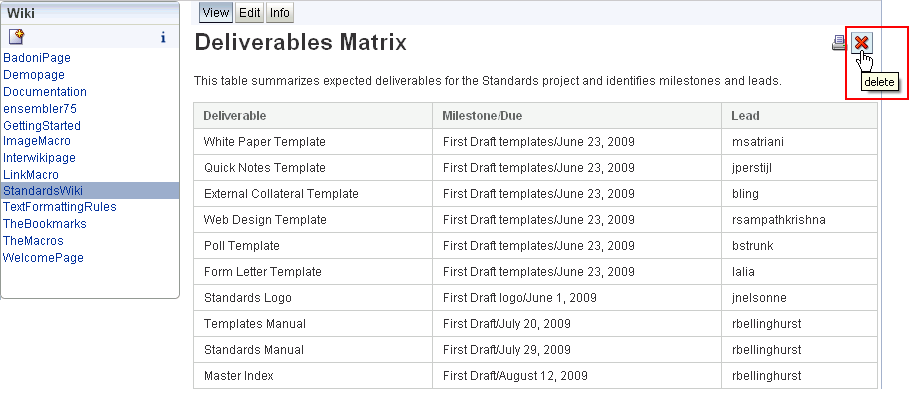The width and height of the screenshot is (910, 407).
Task: Open the ensembler75 page
Action: pyautogui.click(x=39, y=108)
